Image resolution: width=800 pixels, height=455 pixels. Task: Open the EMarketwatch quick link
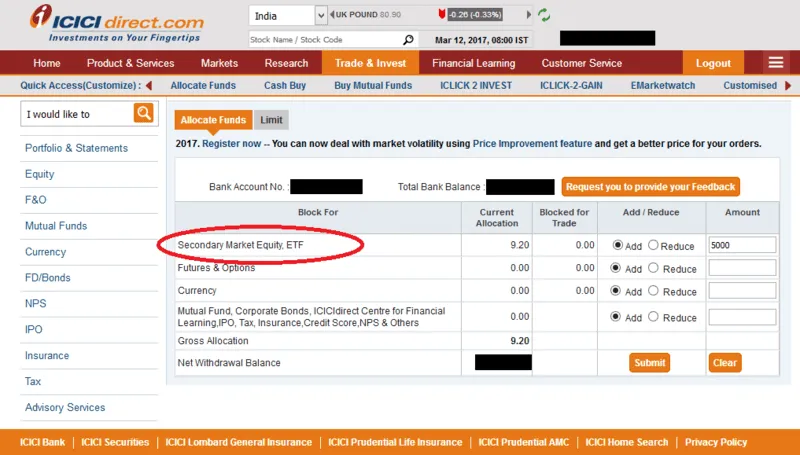[x=663, y=86]
